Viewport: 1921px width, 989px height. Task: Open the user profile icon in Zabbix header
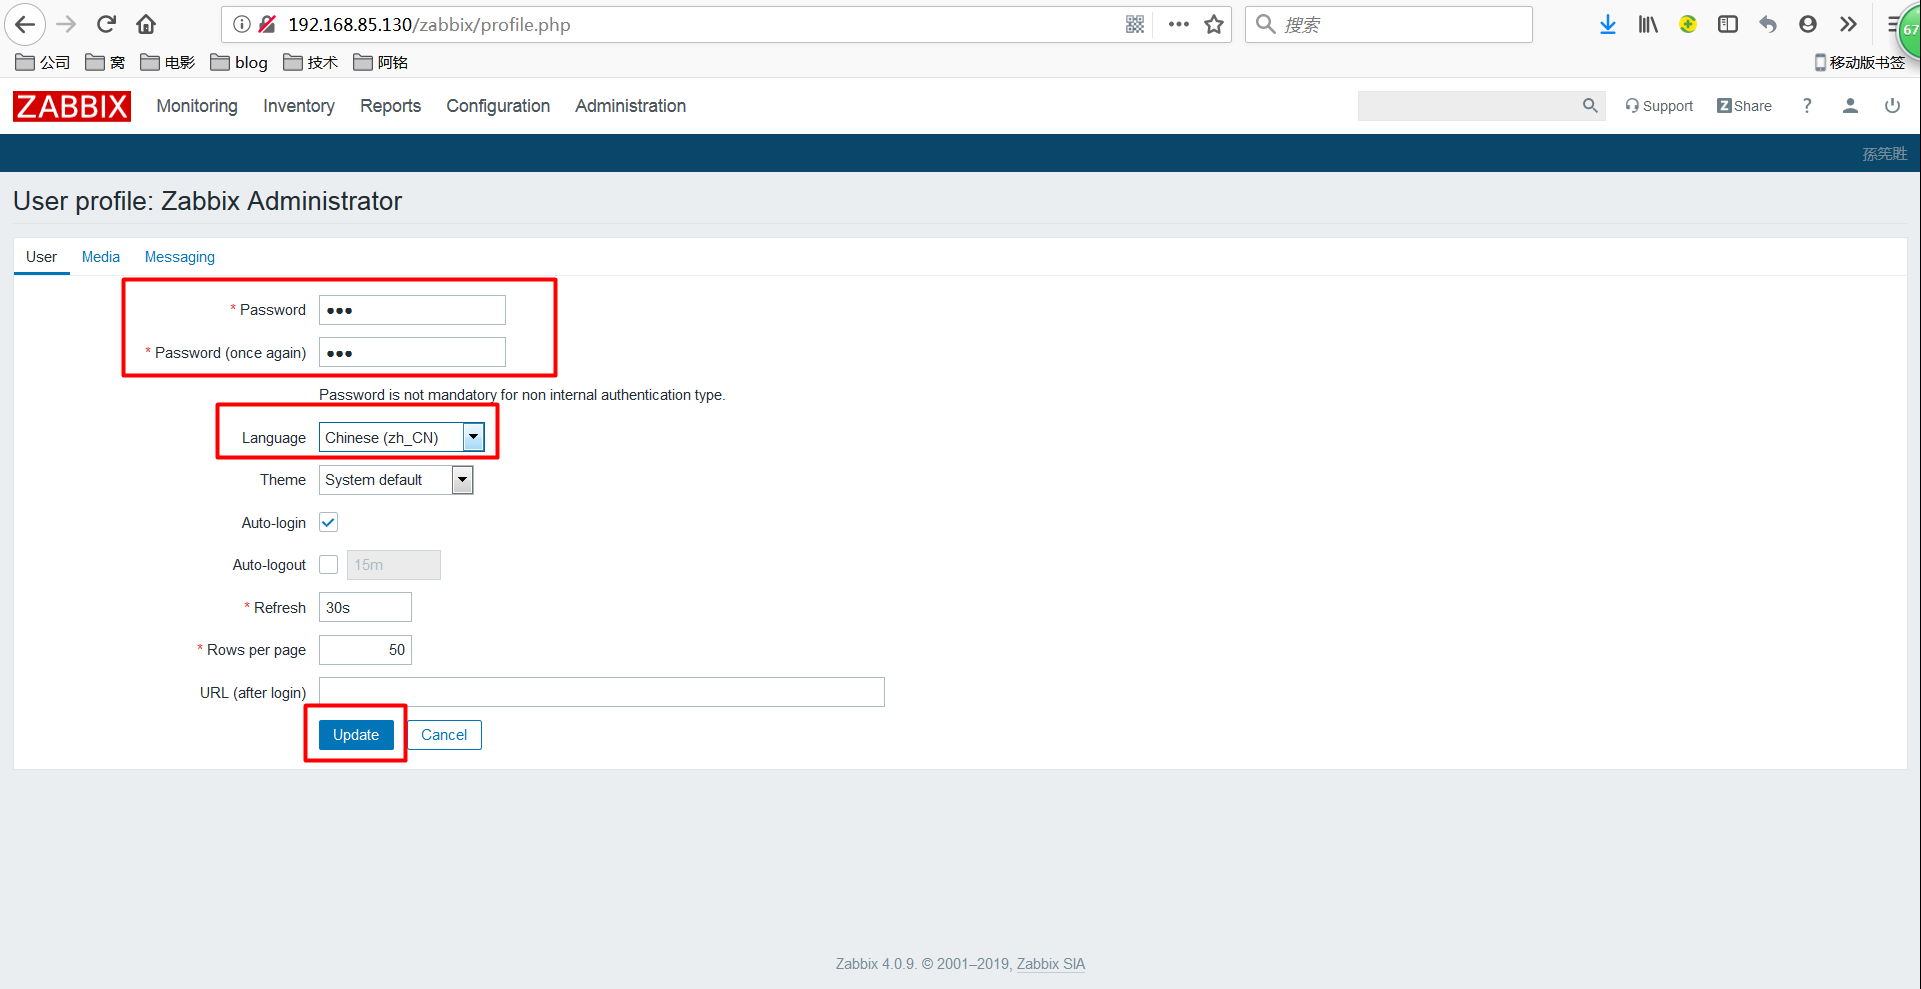(1849, 106)
